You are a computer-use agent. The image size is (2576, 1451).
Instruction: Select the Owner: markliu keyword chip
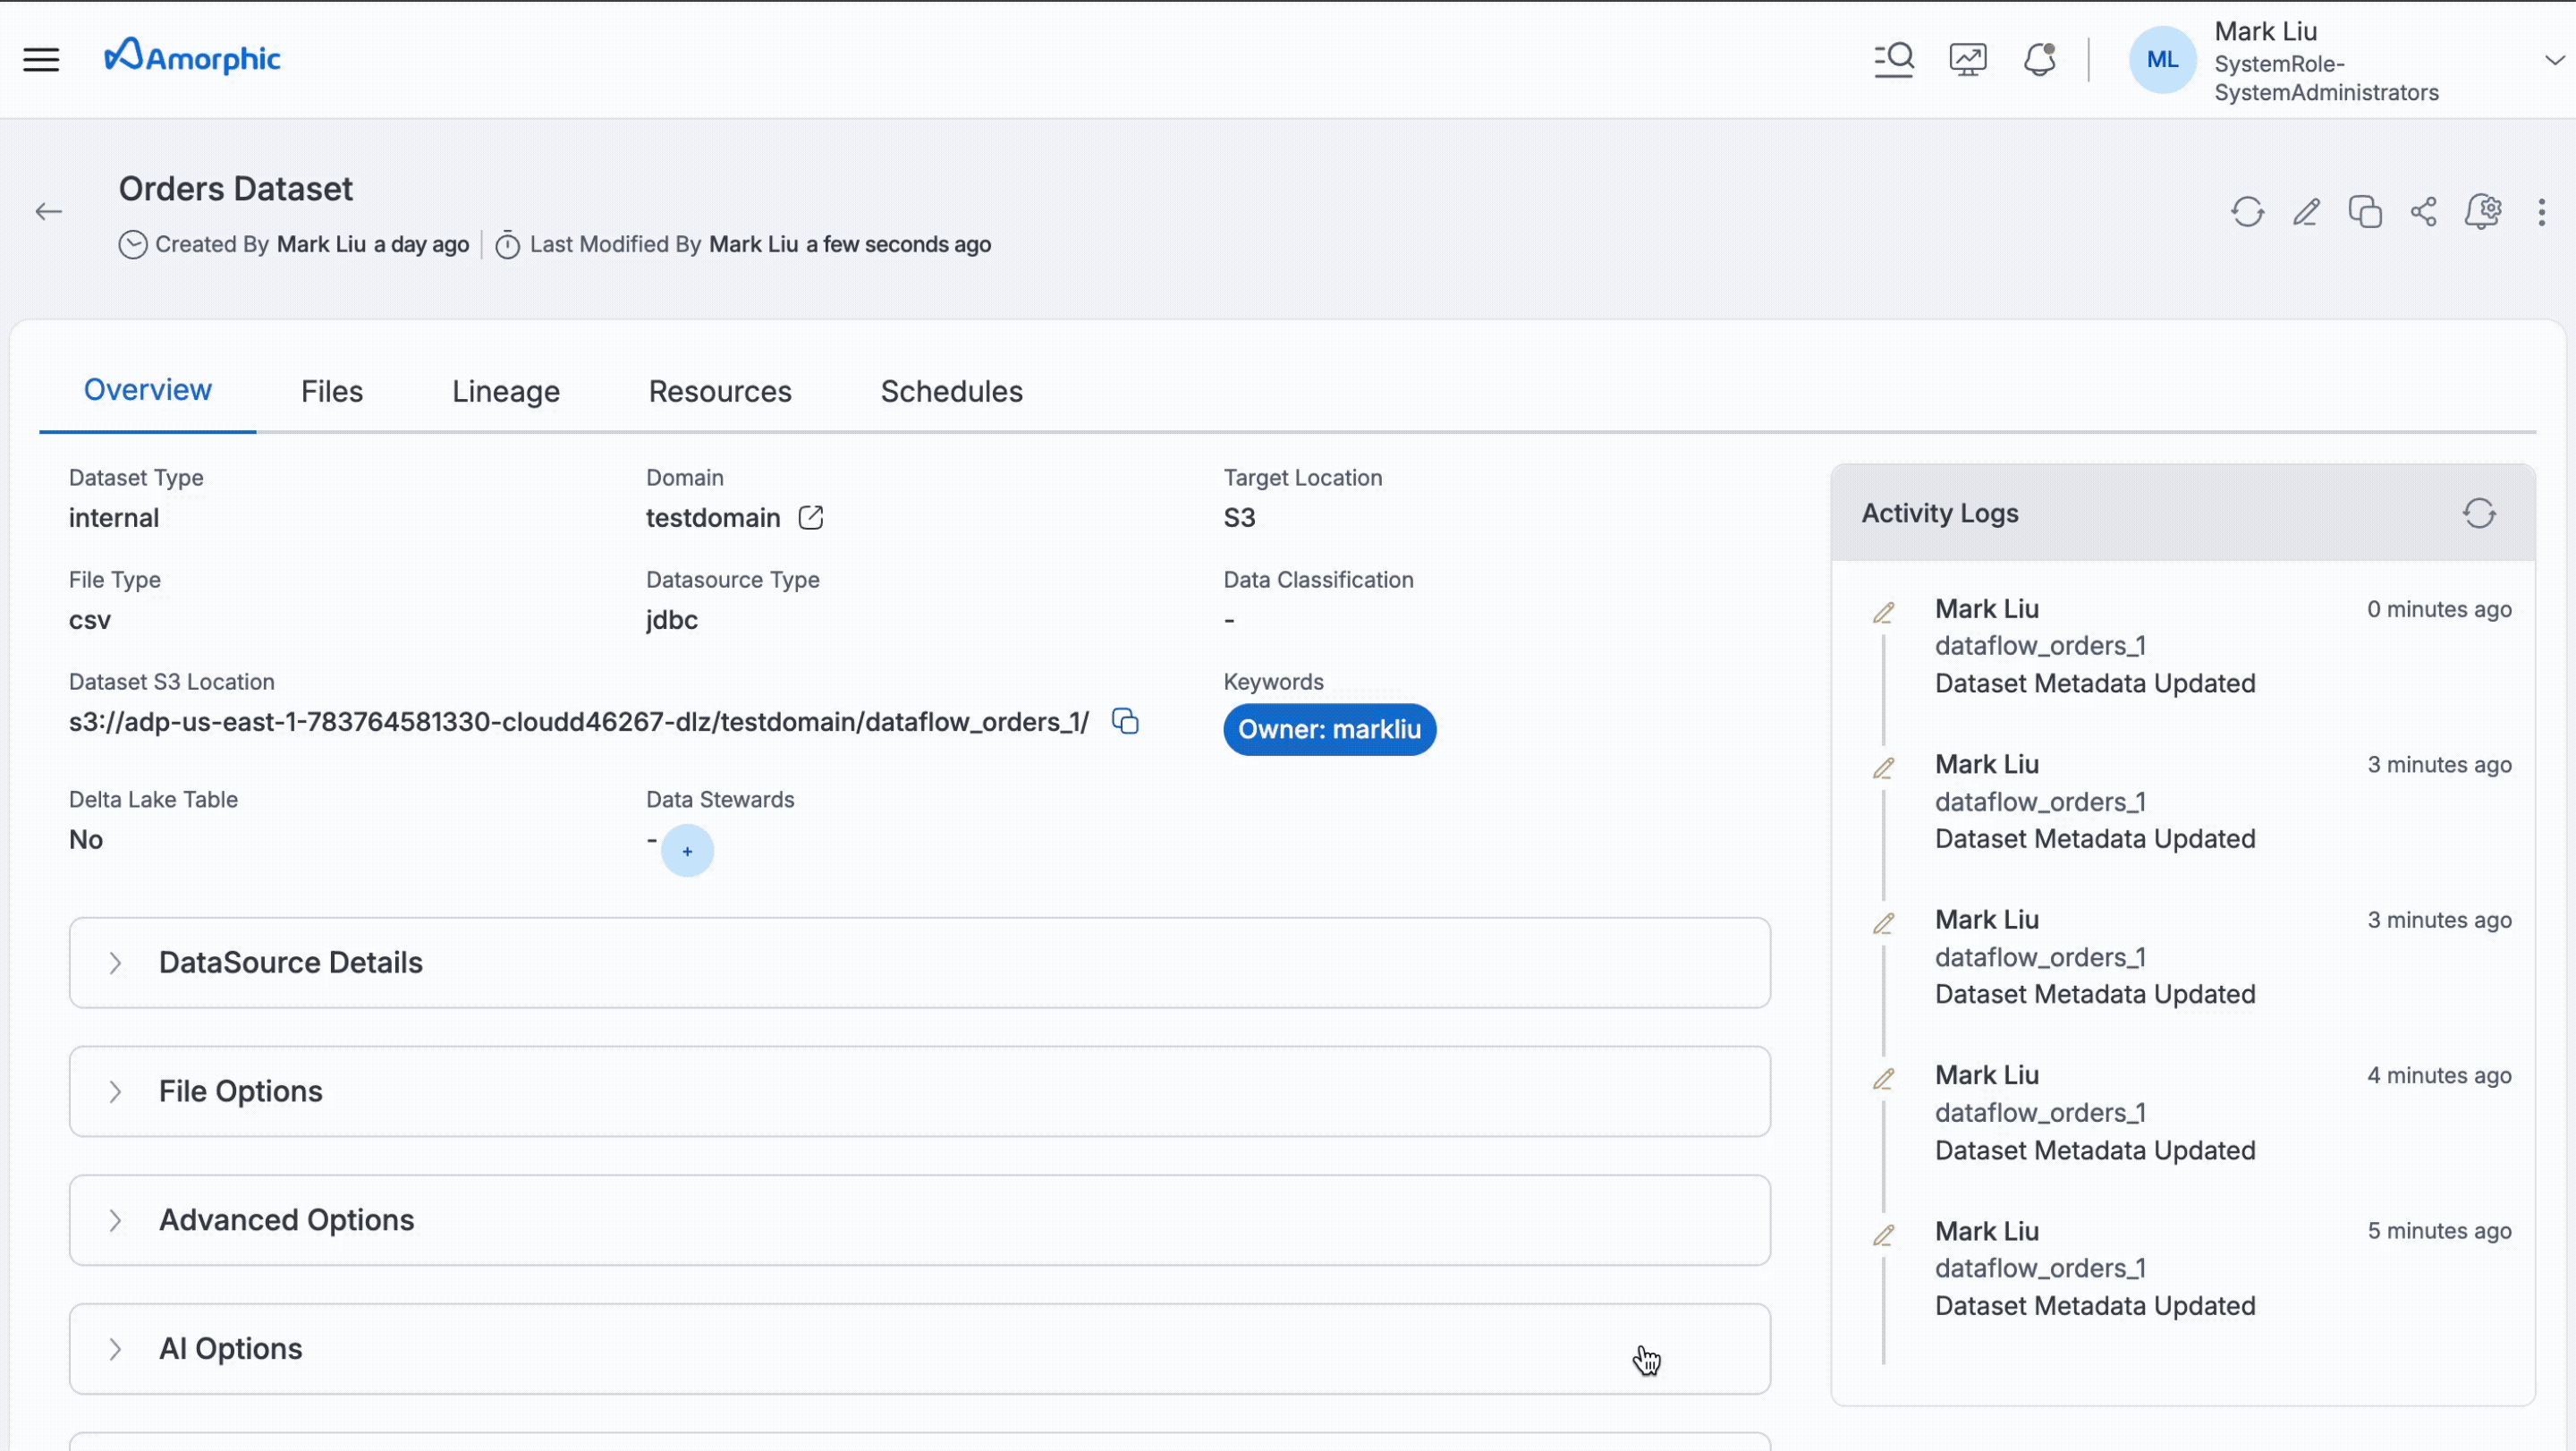click(1329, 729)
